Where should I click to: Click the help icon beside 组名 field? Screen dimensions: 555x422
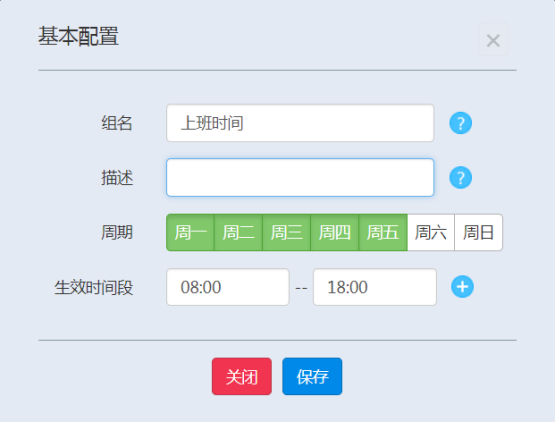pyautogui.click(x=460, y=123)
